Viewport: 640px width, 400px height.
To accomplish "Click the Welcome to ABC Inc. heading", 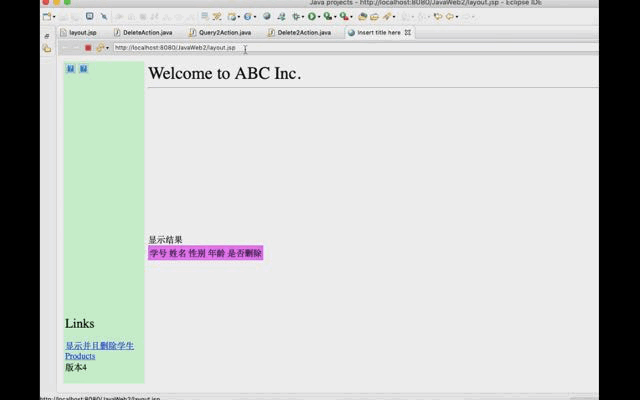I will click(x=224, y=73).
